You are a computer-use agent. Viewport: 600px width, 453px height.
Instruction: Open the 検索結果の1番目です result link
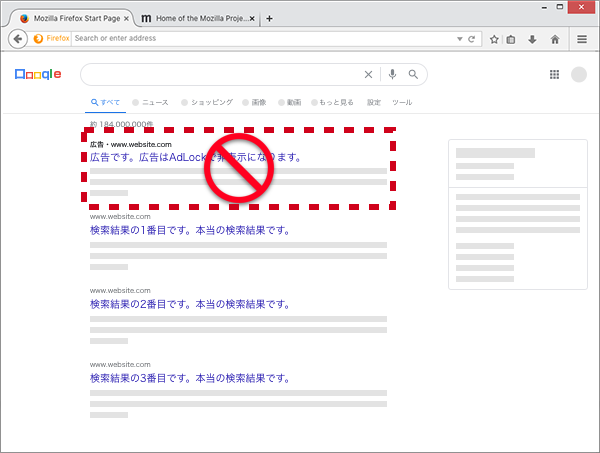coord(190,230)
